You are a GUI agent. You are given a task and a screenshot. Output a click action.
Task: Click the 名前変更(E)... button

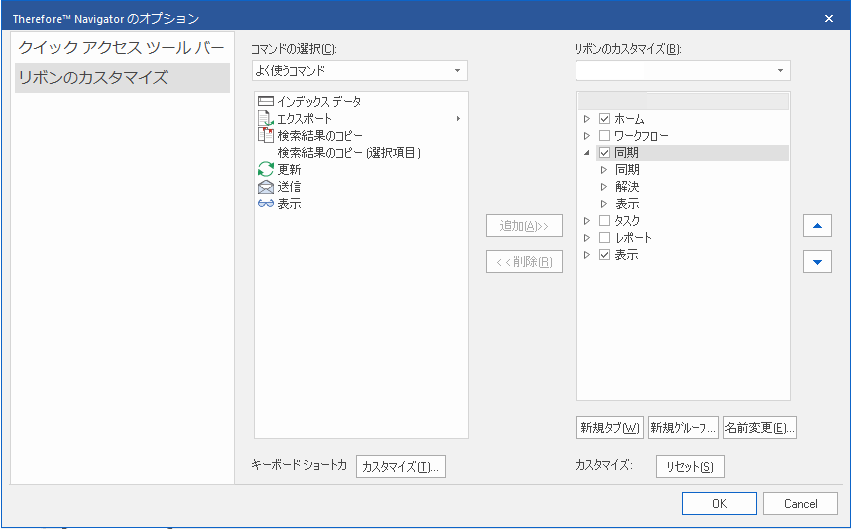click(x=760, y=428)
